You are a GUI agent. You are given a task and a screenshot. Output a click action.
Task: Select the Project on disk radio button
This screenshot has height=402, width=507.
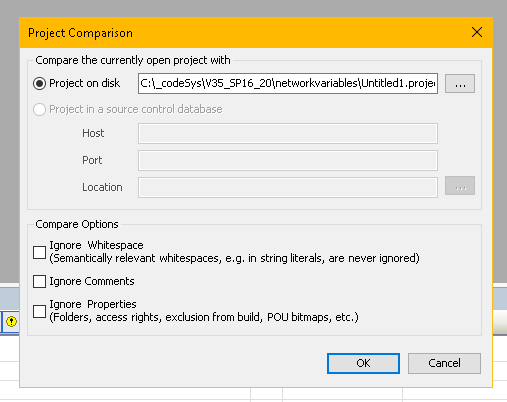(39, 83)
